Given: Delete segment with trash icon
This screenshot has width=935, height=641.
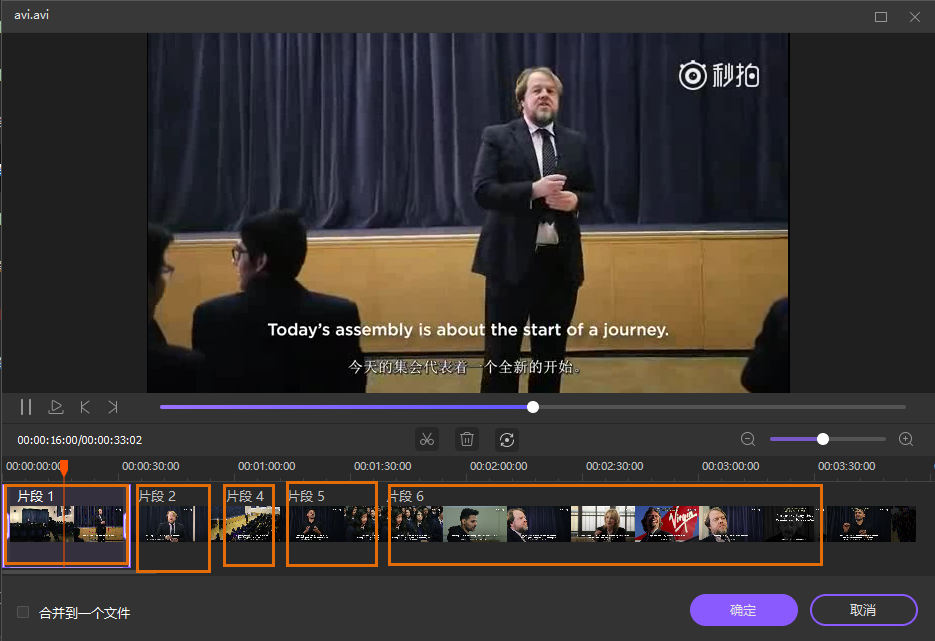Looking at the screenshot, I should pyautogui.click(x=466, y=439).
